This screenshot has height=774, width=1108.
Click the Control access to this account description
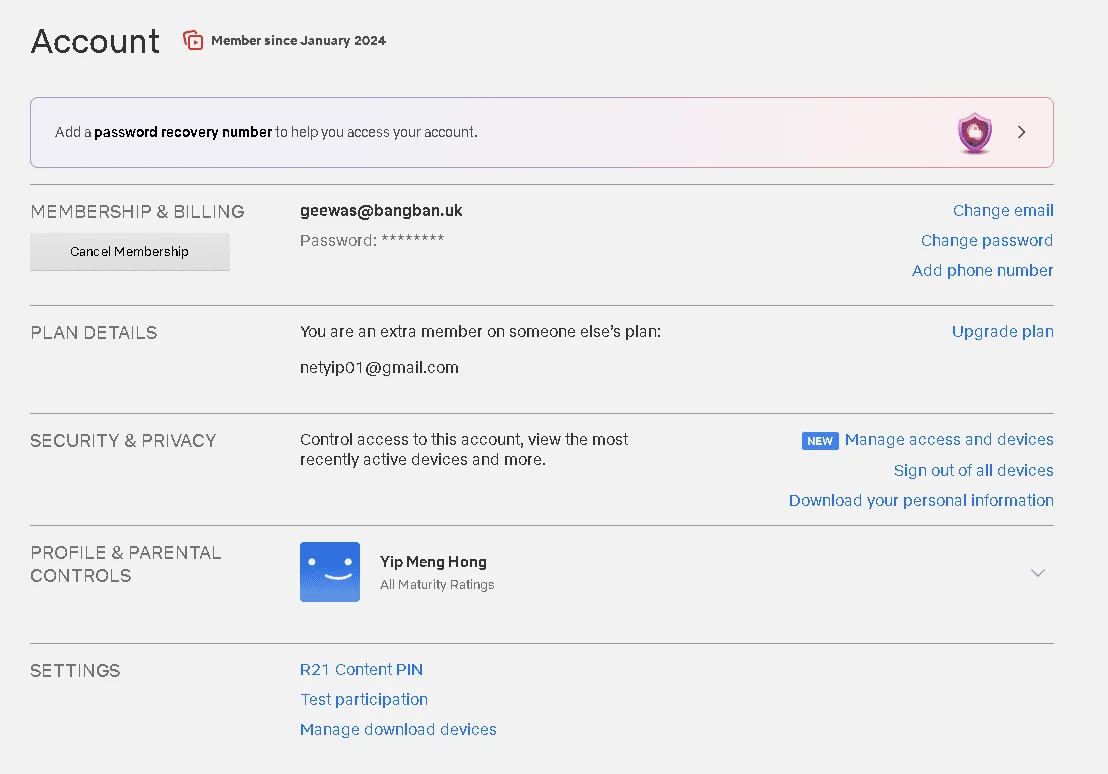pos(464,450)
